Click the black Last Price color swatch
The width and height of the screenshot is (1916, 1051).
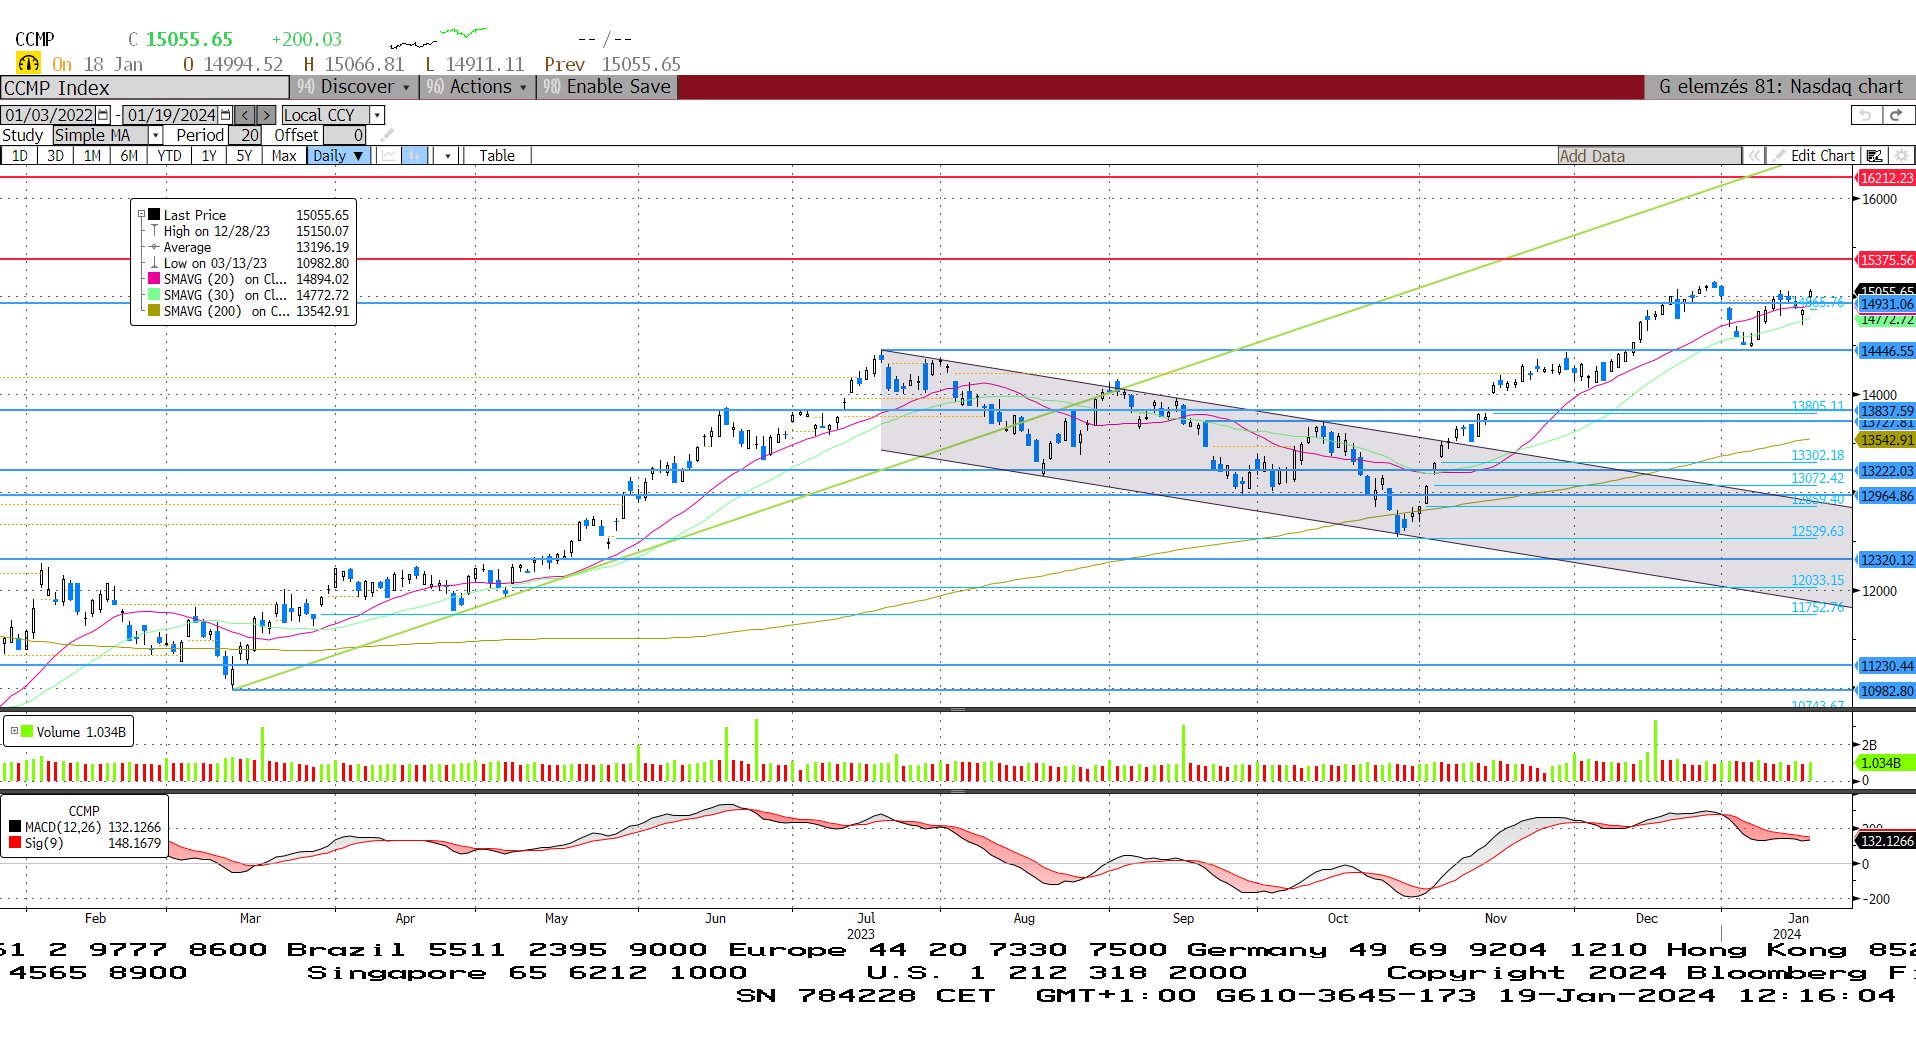point(154,215)
